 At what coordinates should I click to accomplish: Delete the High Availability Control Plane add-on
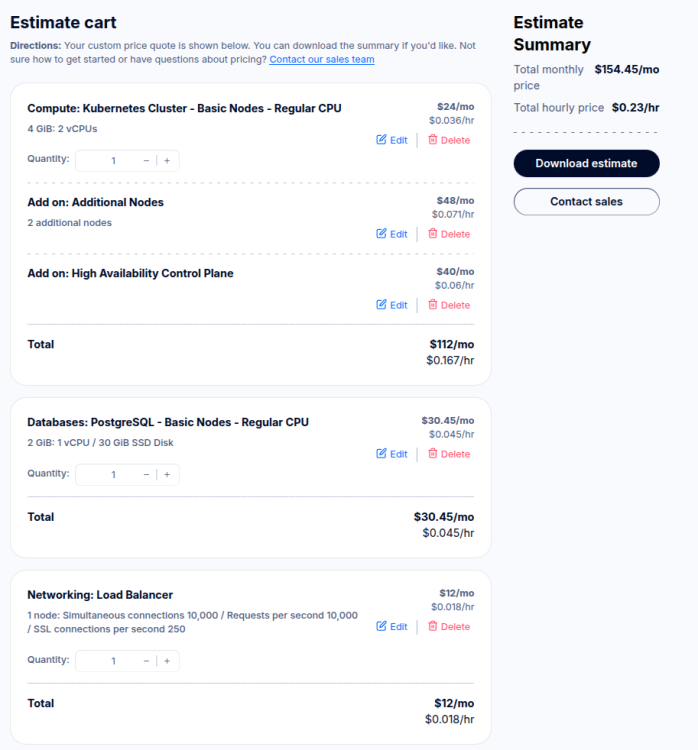tap(448, 305)
